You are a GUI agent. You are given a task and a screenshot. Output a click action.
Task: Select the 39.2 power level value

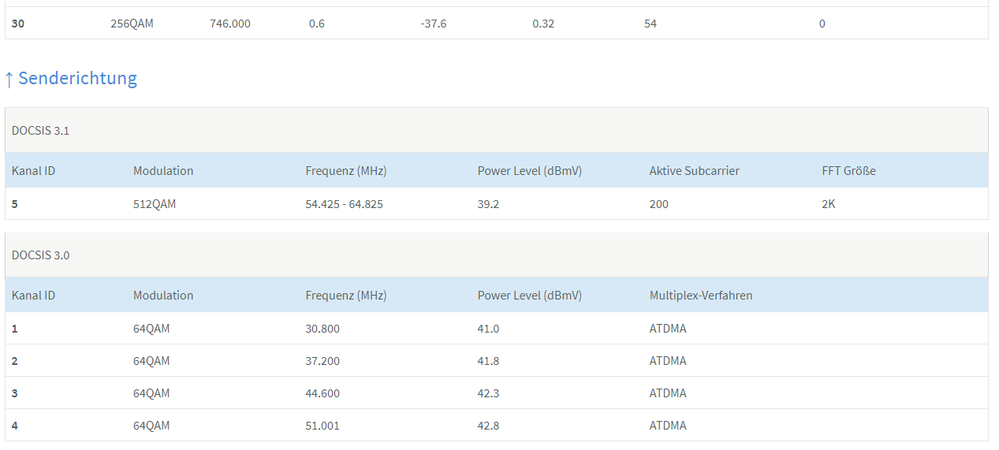tap(489, 204)
